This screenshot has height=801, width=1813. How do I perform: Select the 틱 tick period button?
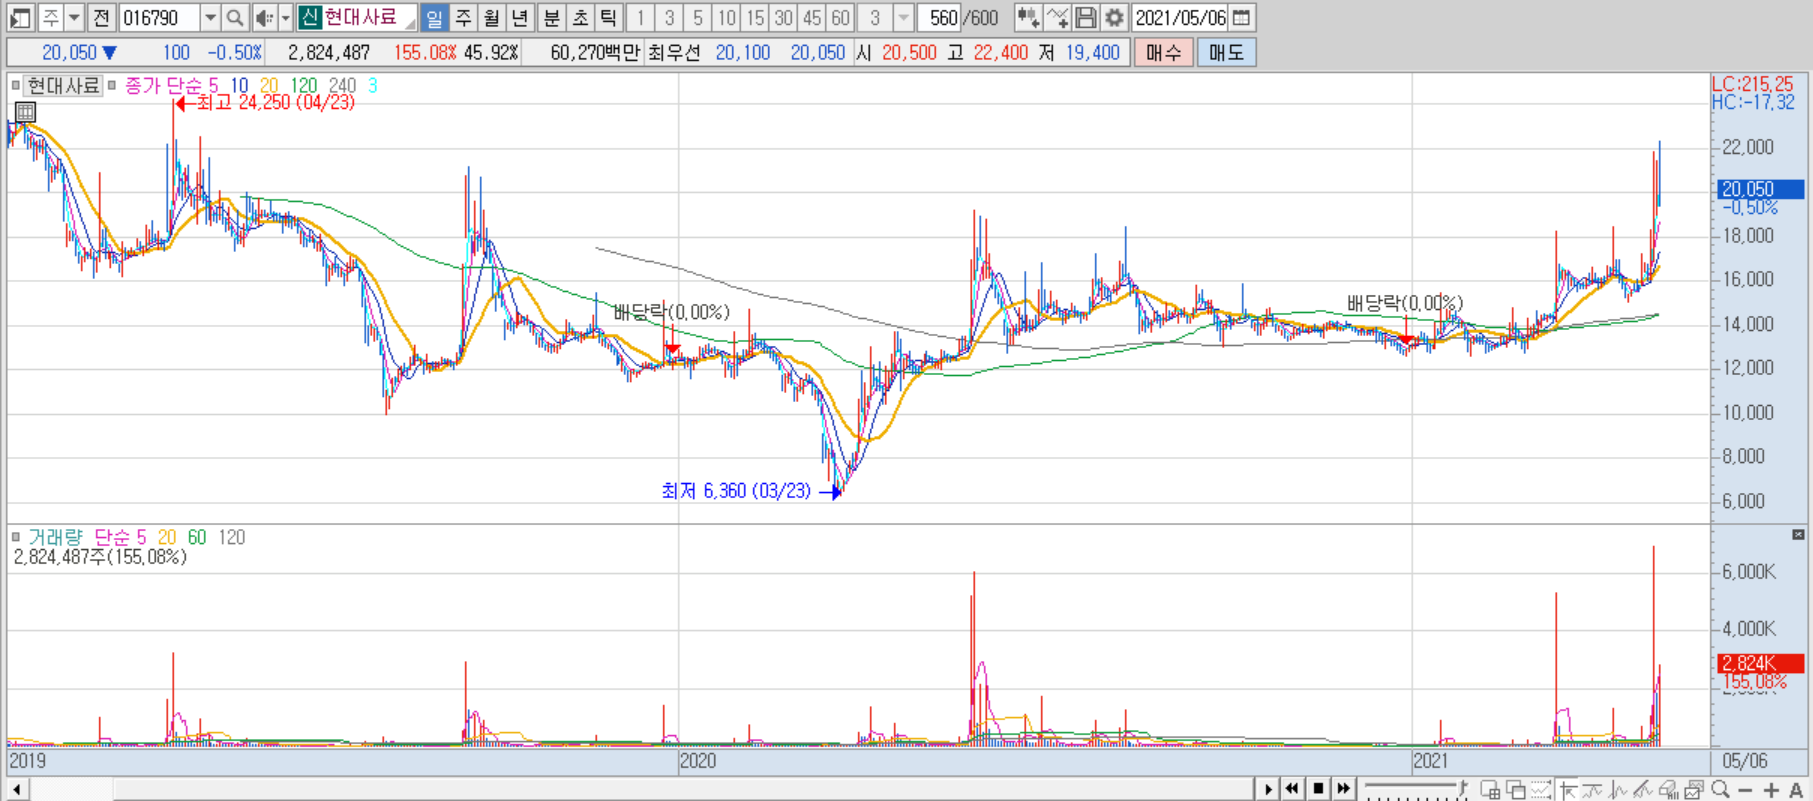(608, 18)
